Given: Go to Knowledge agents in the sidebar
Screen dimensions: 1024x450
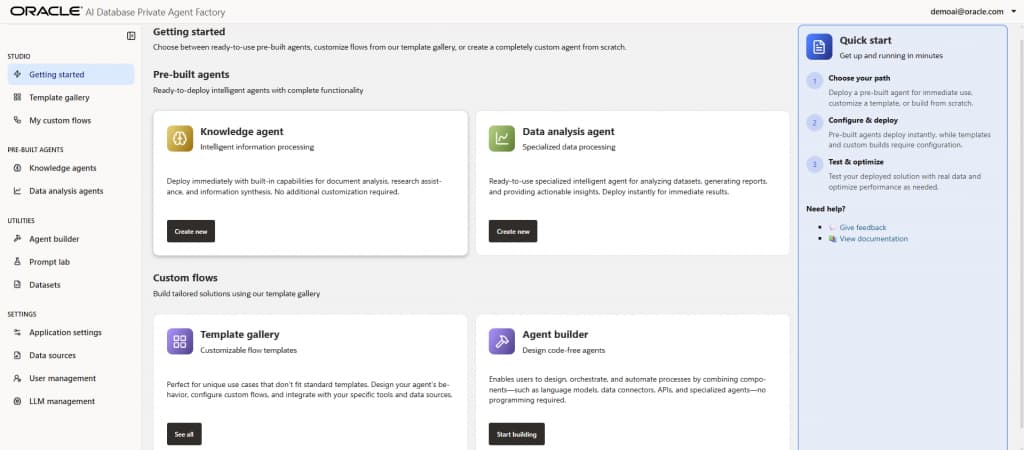Looking at the screenshot, I should click(x=62, y=168).
